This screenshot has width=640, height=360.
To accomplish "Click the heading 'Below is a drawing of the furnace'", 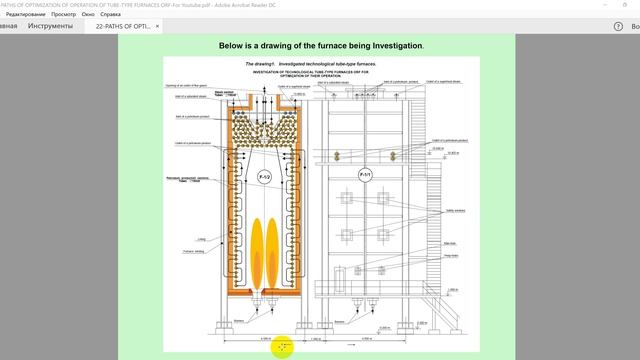I will point(321,46).
